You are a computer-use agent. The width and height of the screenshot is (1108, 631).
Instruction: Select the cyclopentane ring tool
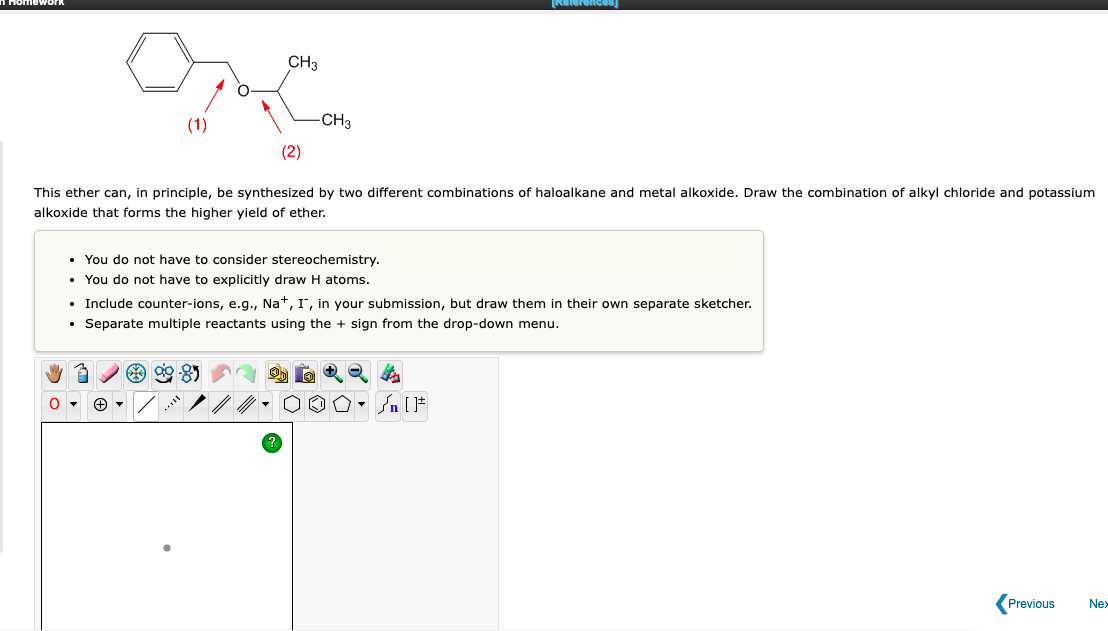pyautogui.click(x=342, y=405)
